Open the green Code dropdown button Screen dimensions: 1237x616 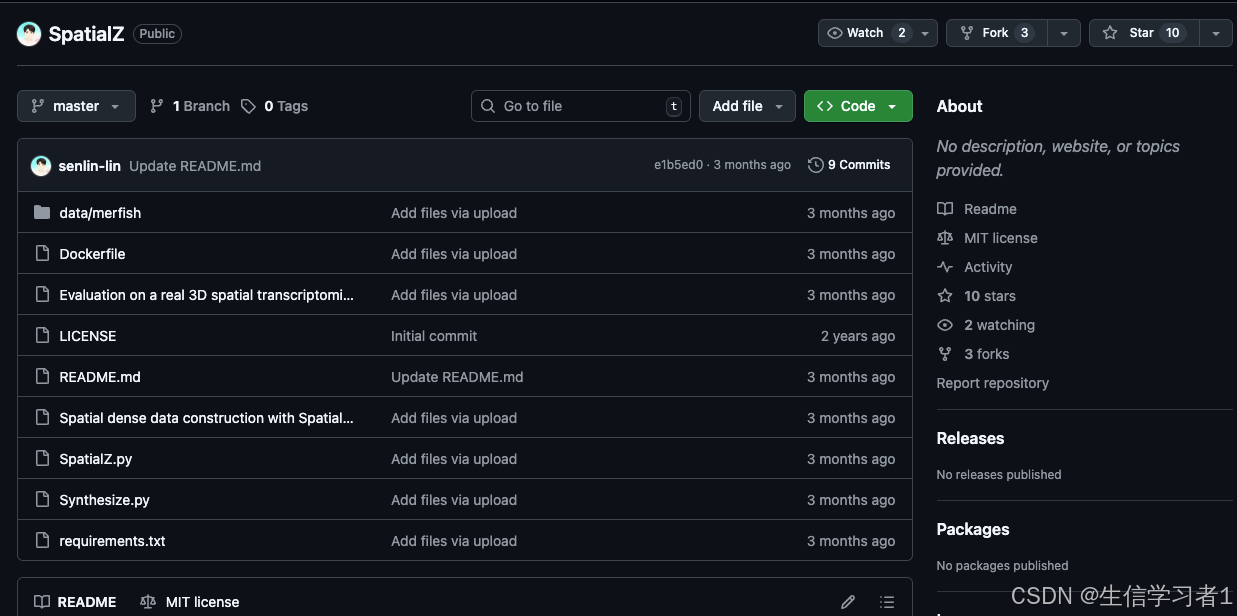click(858, 106)
